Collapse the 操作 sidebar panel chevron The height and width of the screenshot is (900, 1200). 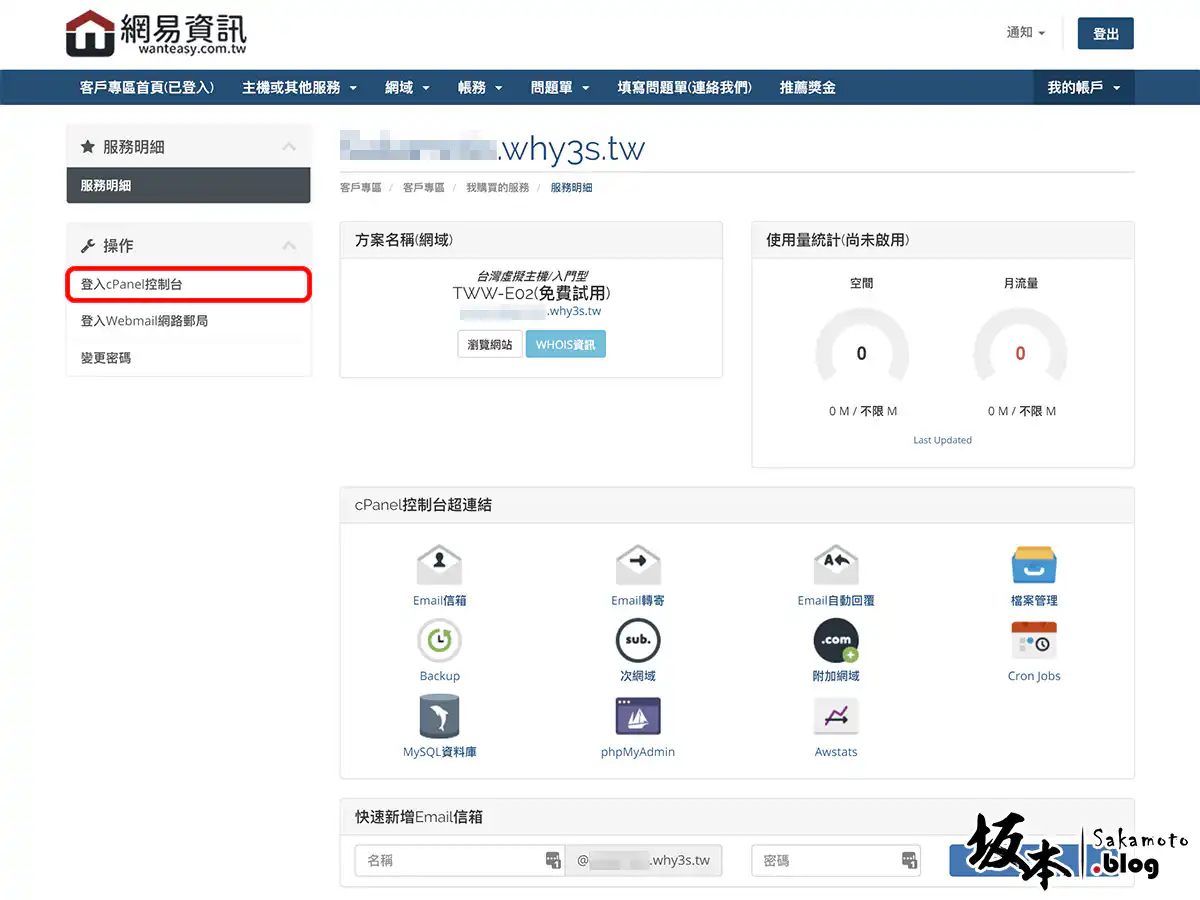coord(289,246)
